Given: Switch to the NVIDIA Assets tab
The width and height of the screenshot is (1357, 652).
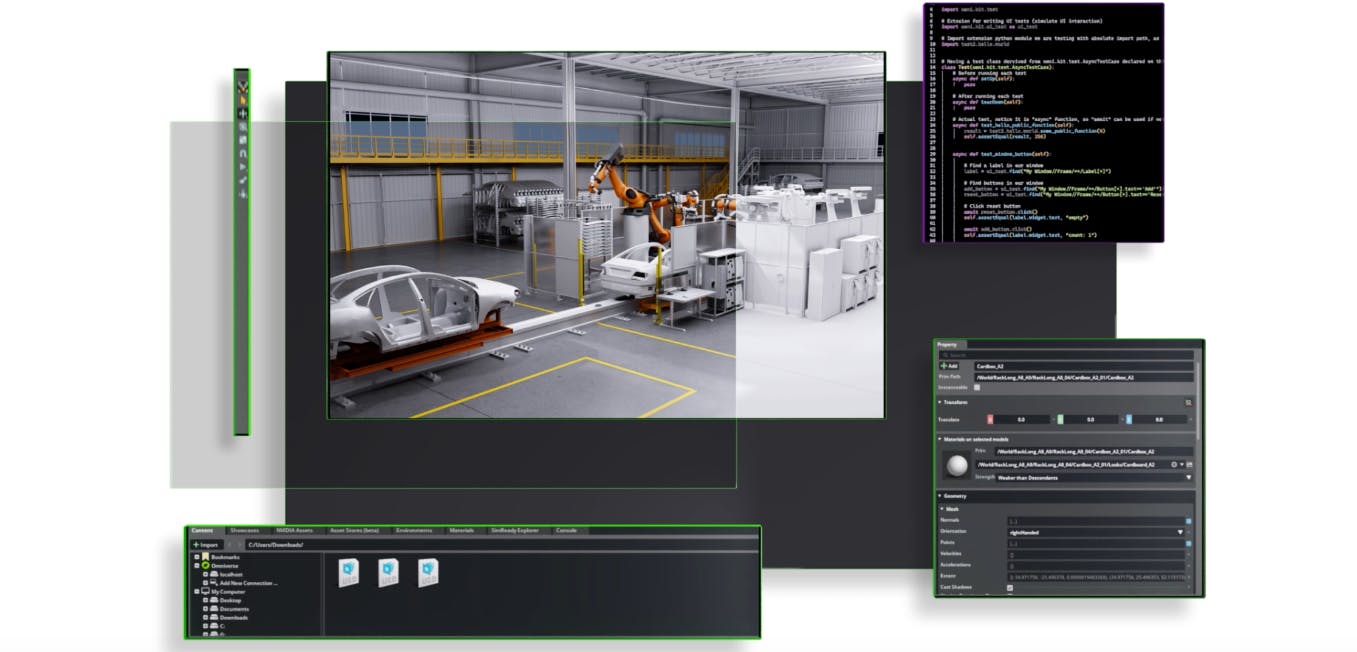Looking at the screenshot, I should [292, 530].
